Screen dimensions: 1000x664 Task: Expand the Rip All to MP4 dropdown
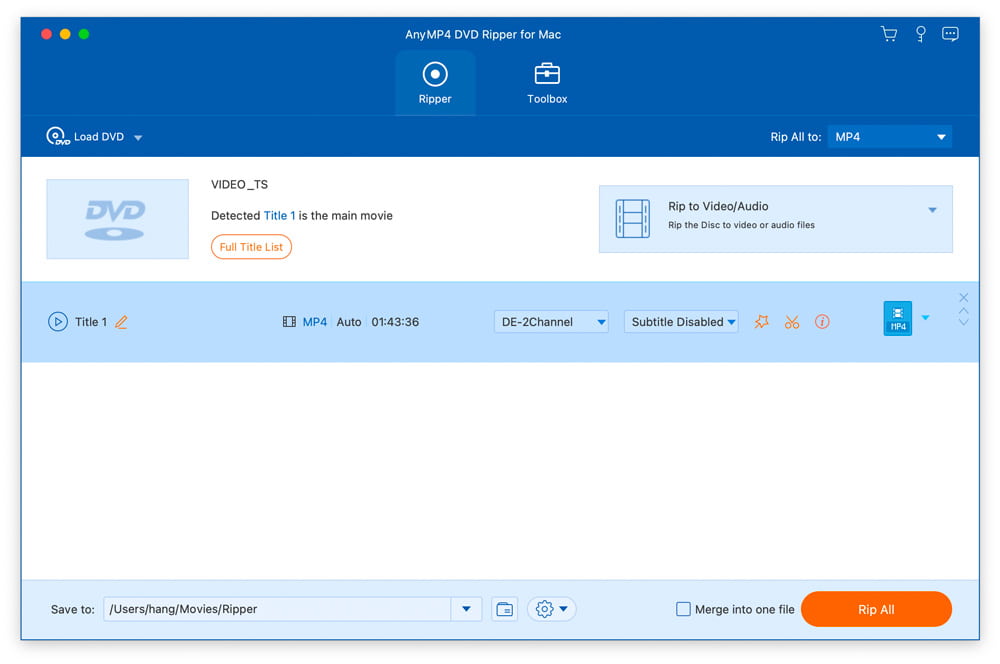coord(889,137)
